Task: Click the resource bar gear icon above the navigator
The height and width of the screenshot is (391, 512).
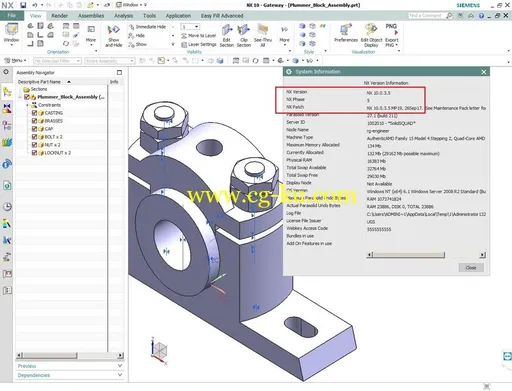Action: coord(6,72)
